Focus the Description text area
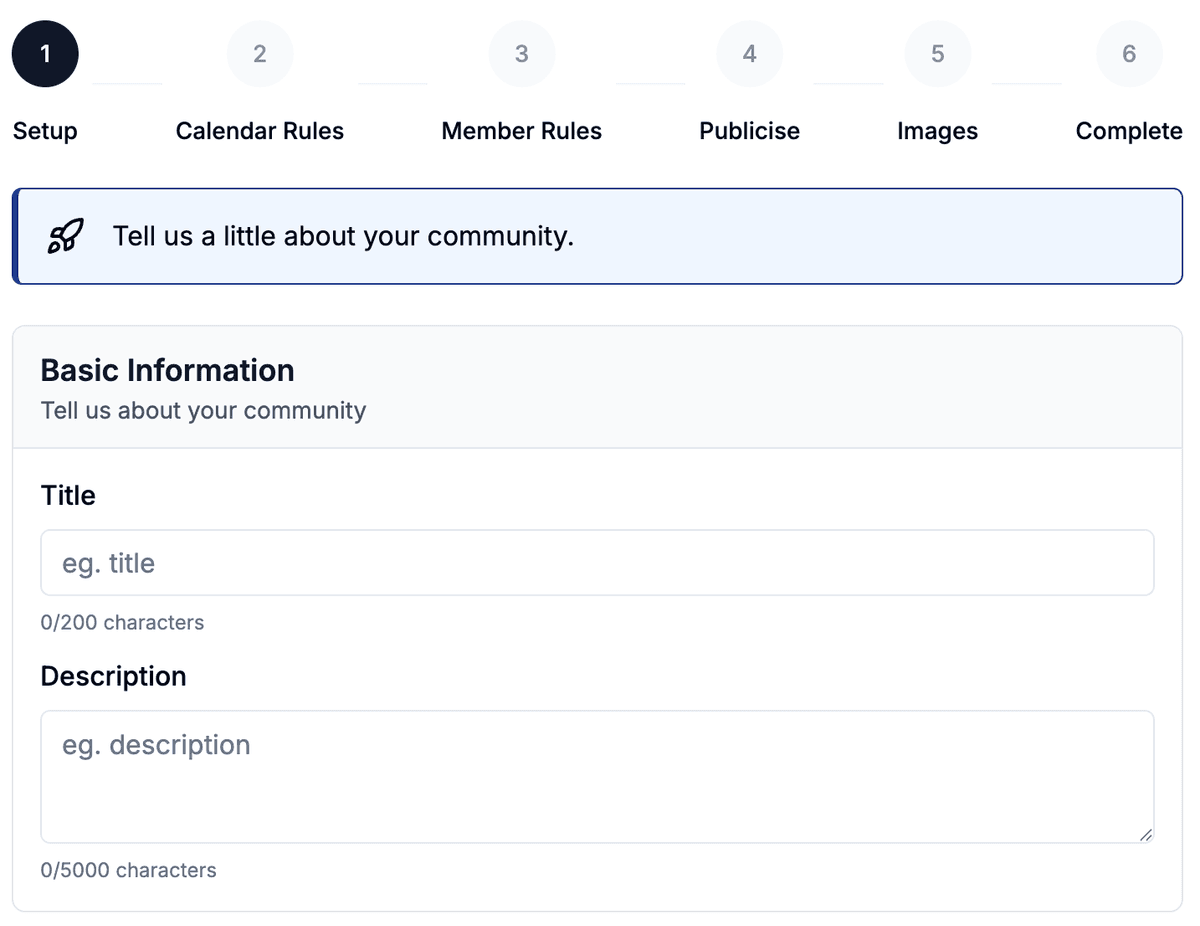This screenshot has width=1200, height=926. [x=597, y=777]
